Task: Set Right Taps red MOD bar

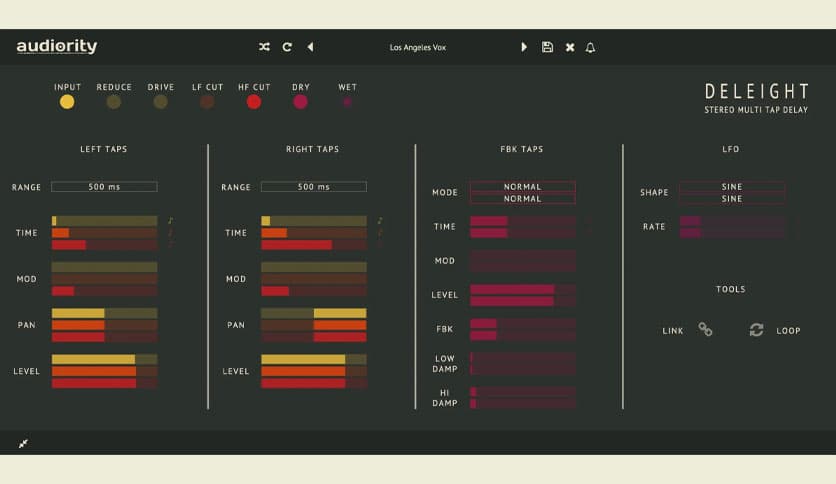Action: click(x=314, y=291)
